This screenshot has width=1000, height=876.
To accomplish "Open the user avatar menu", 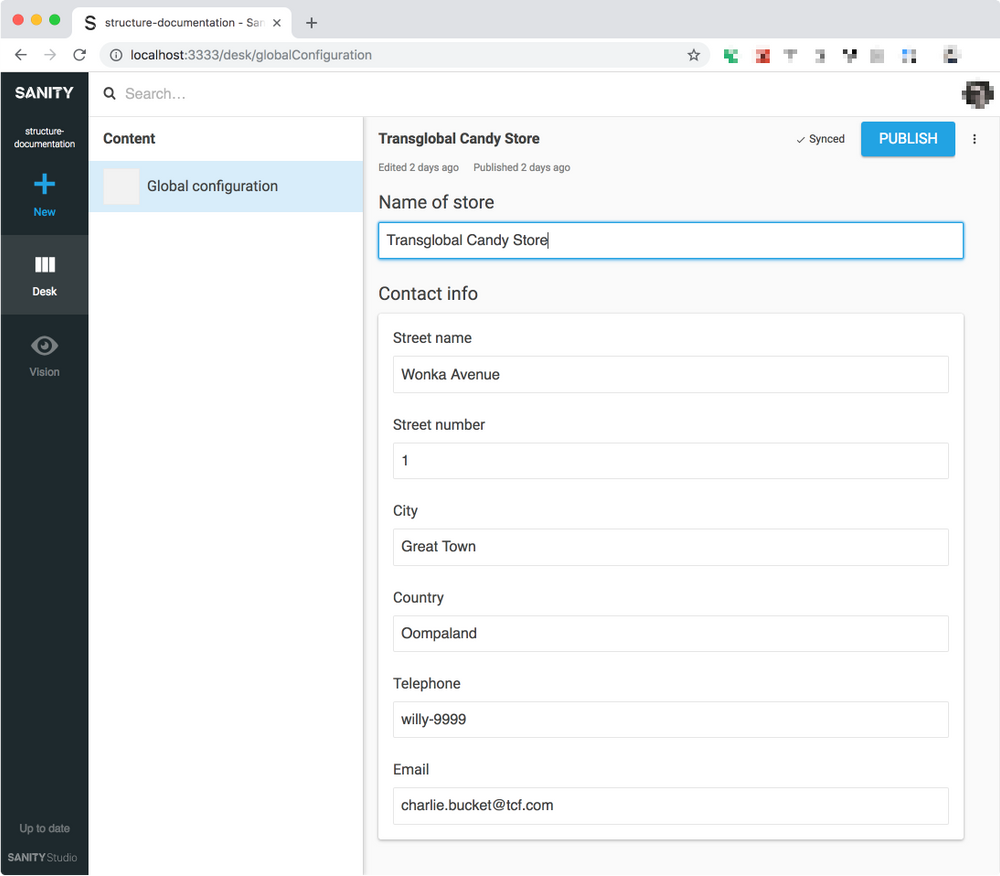I will tap(977, 94).
